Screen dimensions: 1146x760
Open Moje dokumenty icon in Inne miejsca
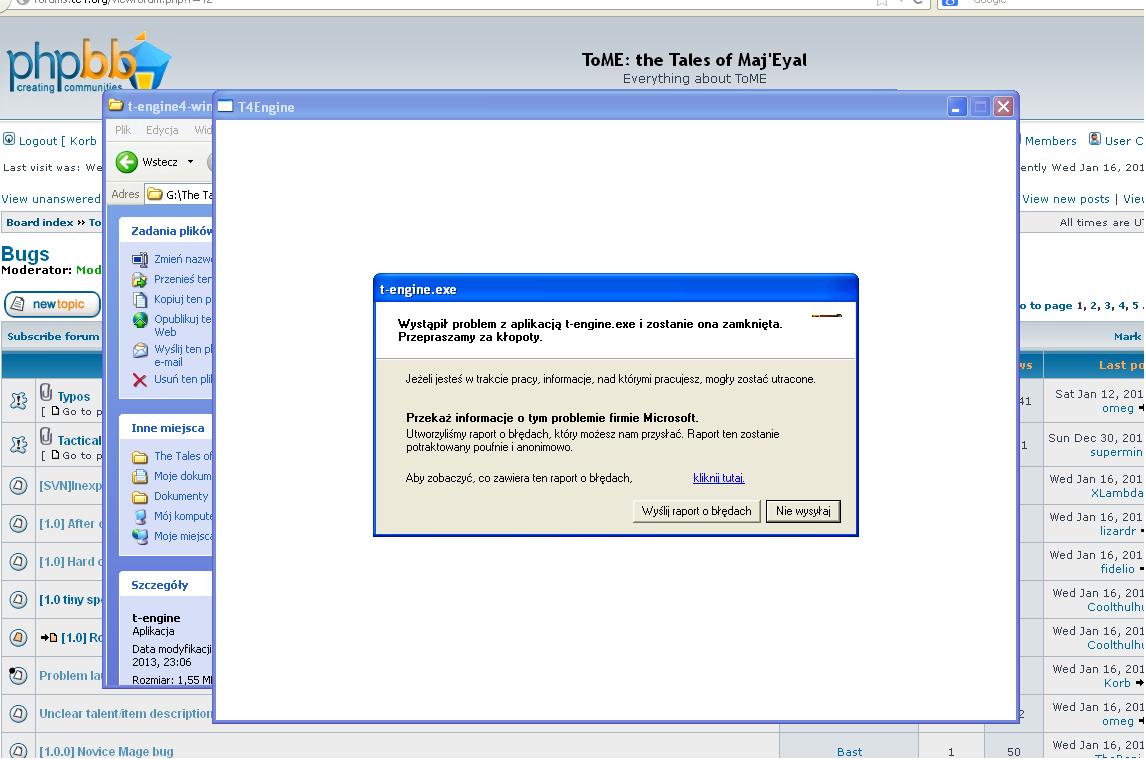pos(140,476)
